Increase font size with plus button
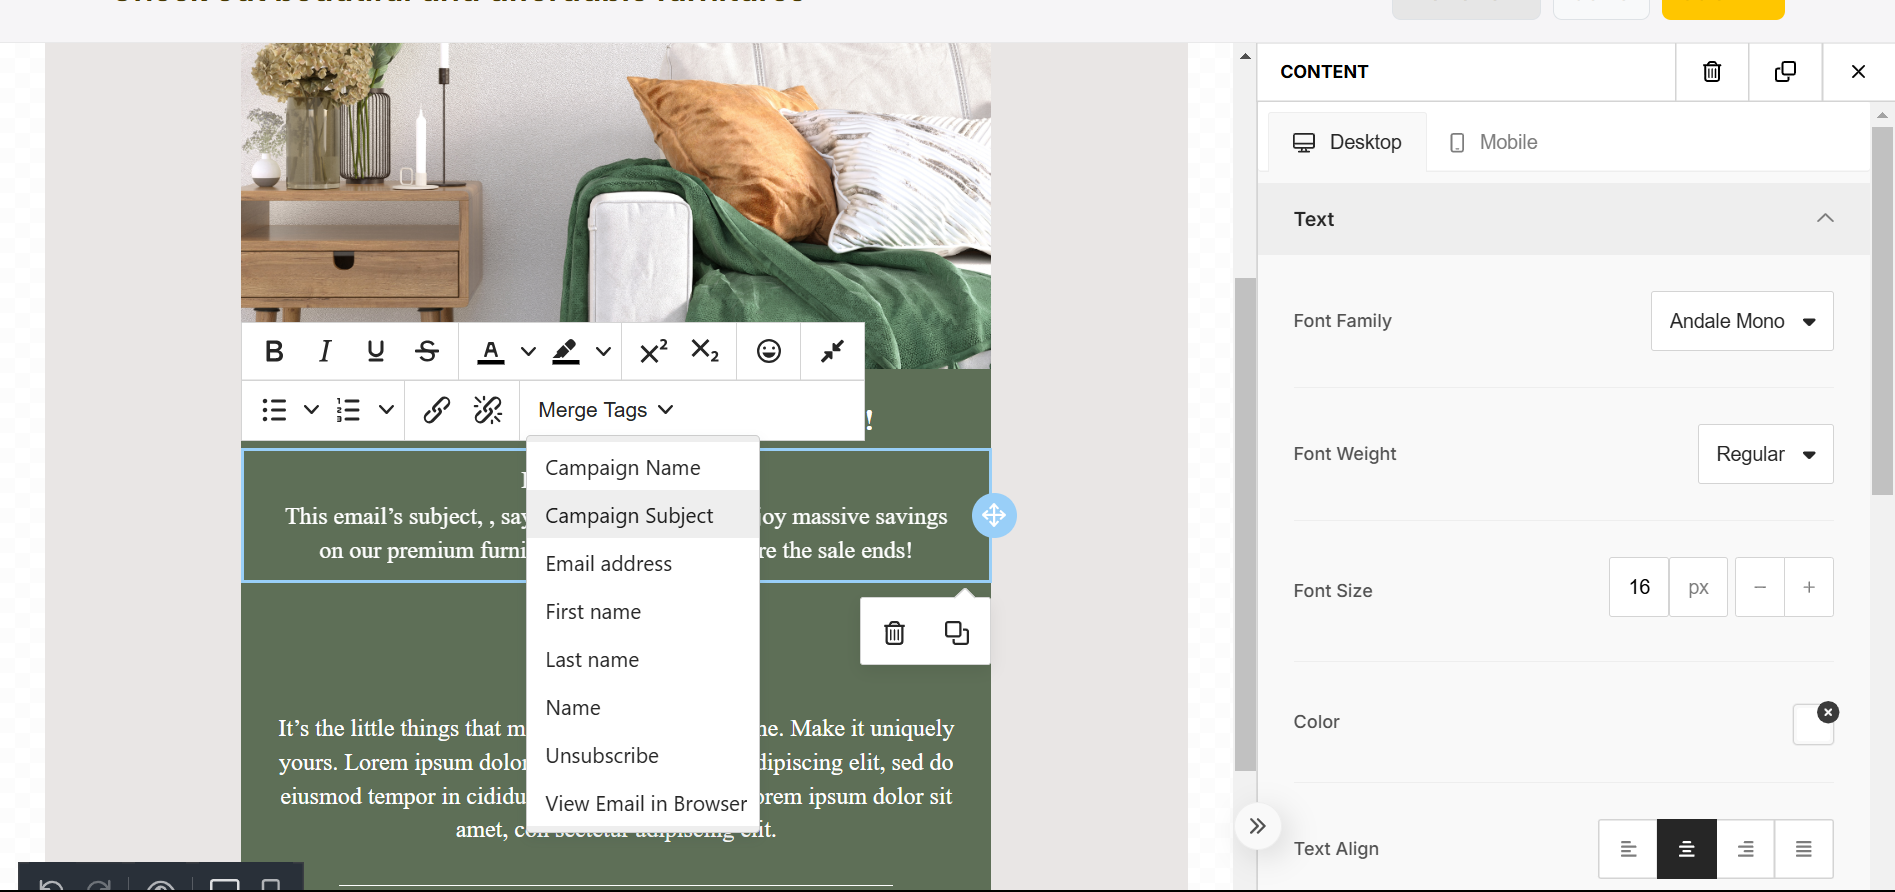 pos(1808,587)
